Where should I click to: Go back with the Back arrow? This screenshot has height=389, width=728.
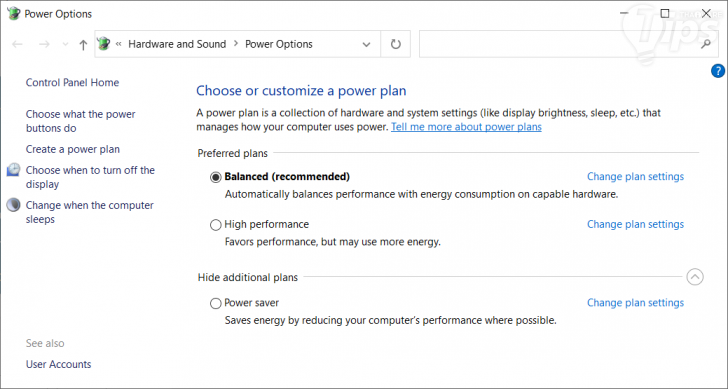click(18, 45)
